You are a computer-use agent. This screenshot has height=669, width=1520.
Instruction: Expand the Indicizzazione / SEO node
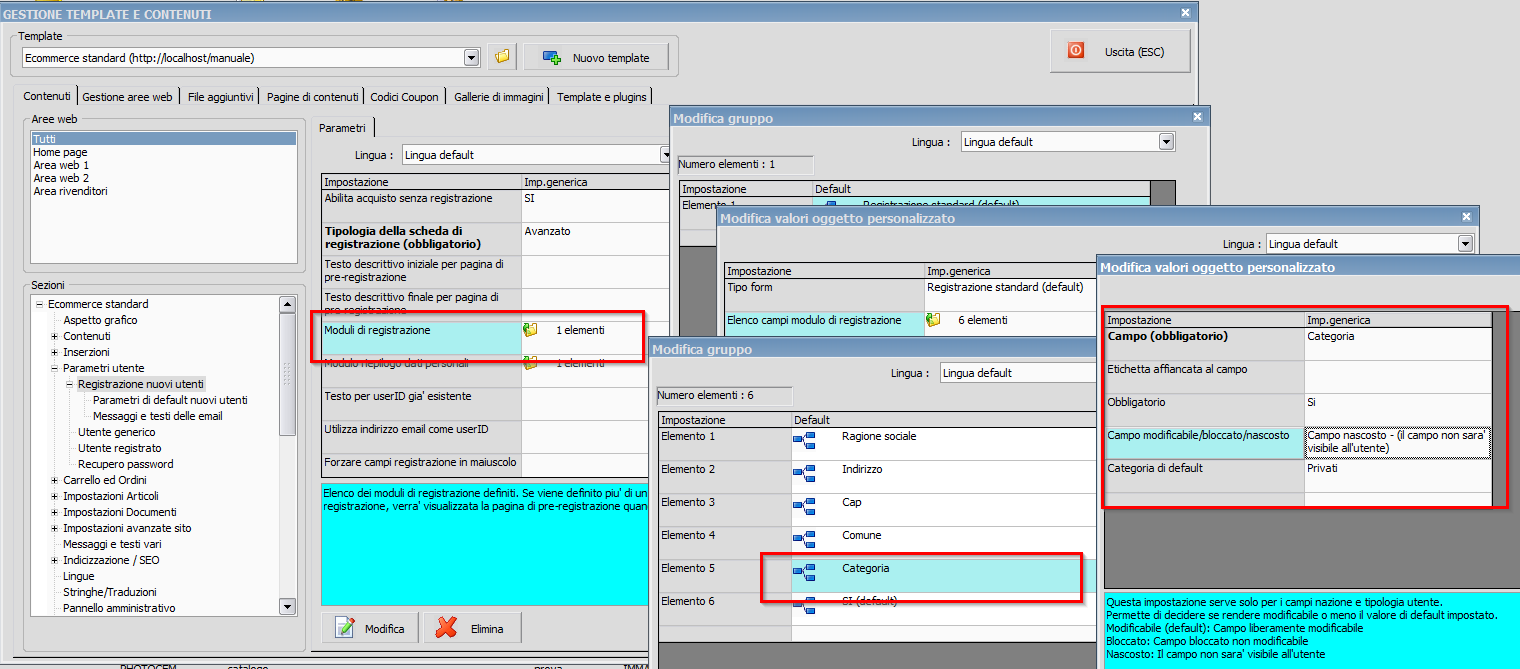[54, 560]
